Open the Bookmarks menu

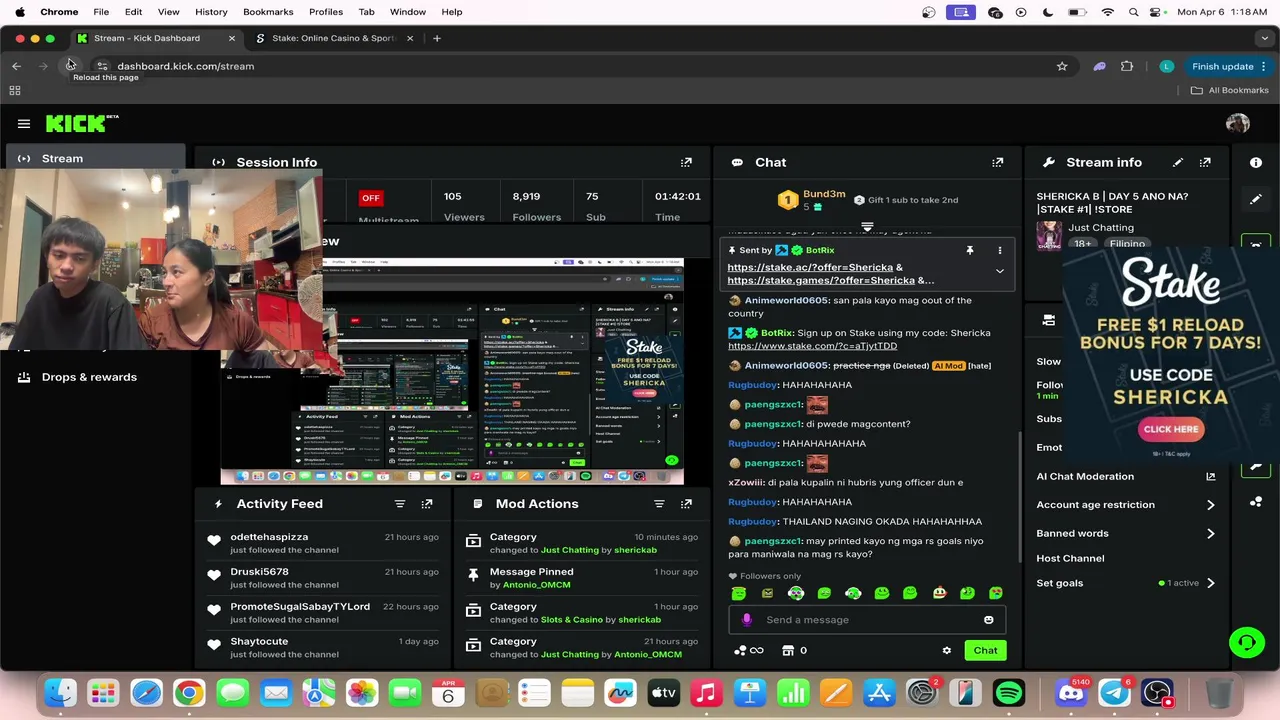(x=268, y=12)
